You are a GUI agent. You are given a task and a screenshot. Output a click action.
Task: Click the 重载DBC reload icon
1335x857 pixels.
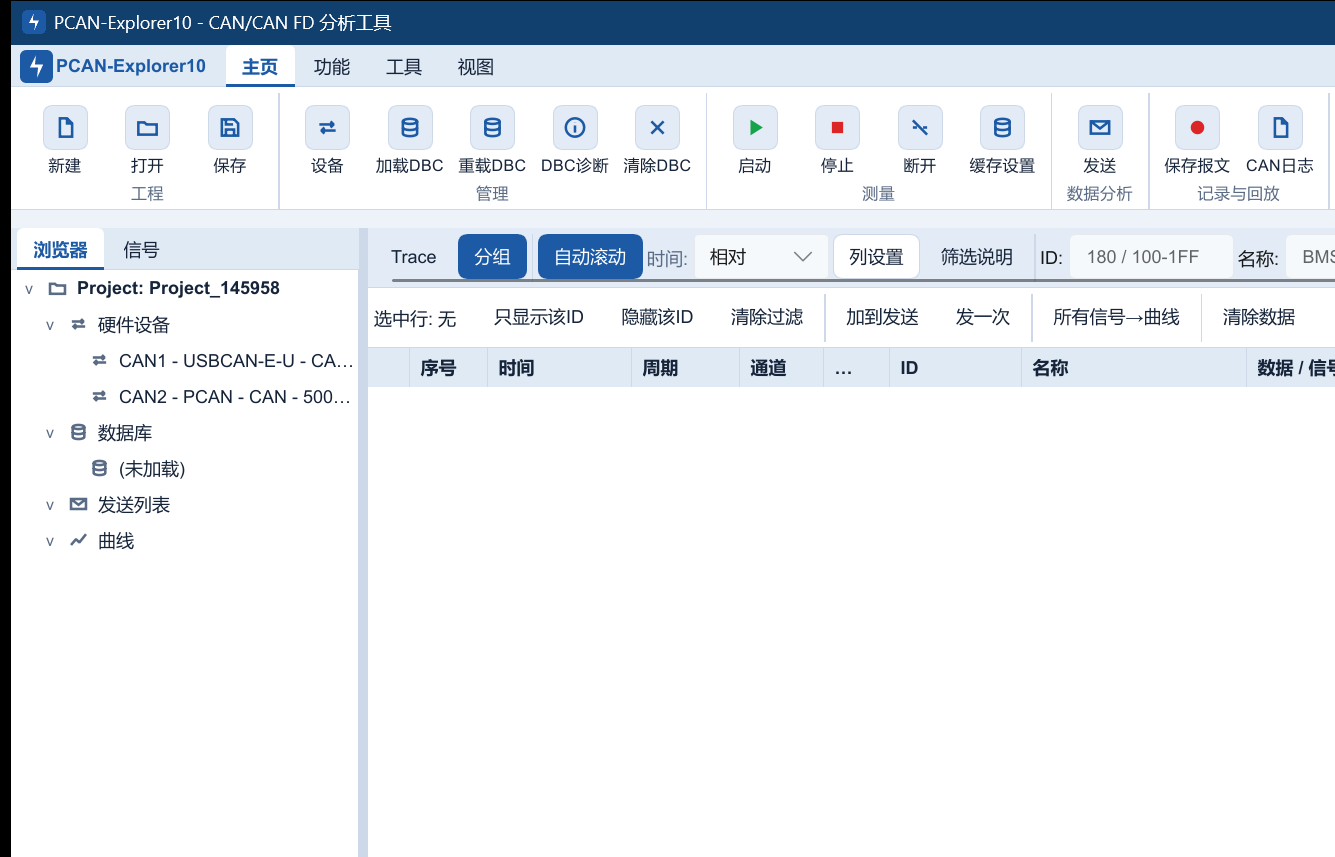[492, 128]
